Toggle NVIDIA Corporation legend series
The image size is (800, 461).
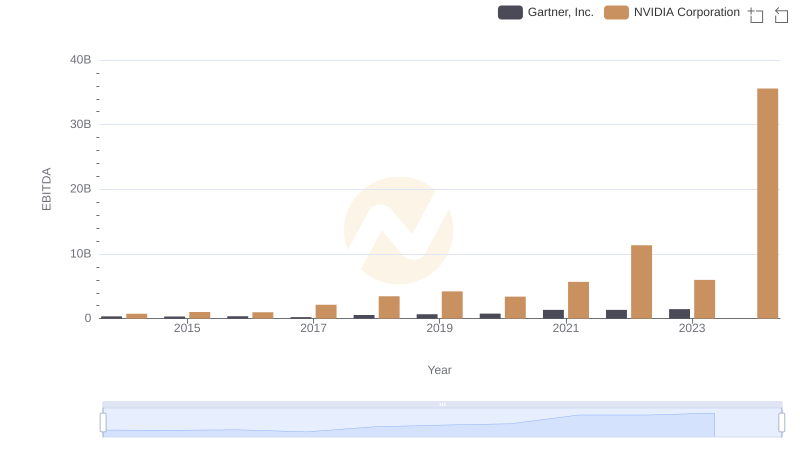[672, 12]
